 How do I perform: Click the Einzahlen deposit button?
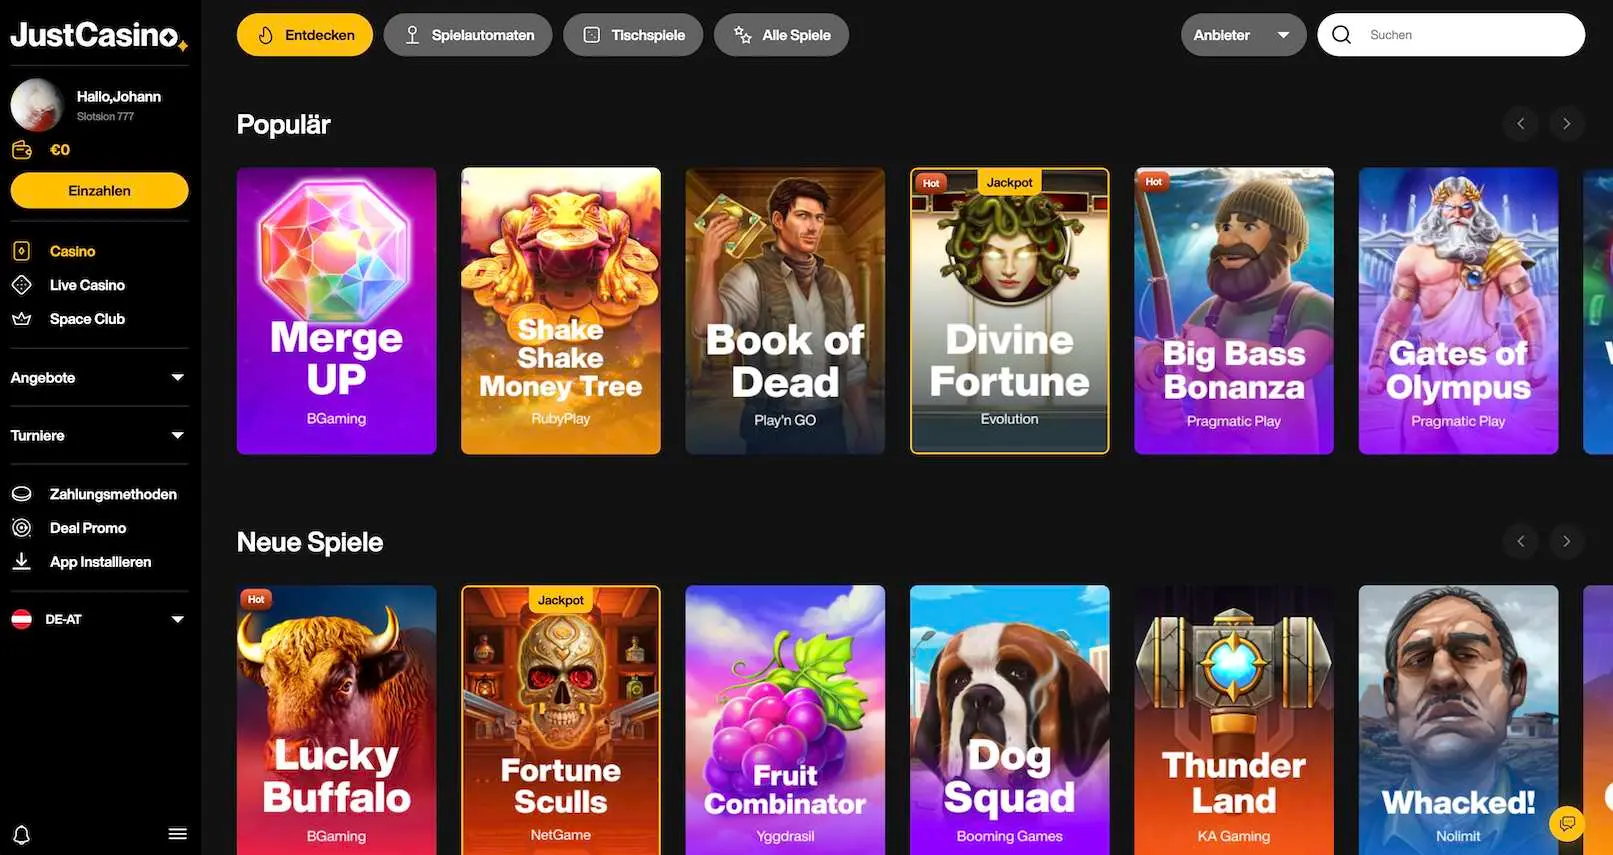[x=99, y=191]
